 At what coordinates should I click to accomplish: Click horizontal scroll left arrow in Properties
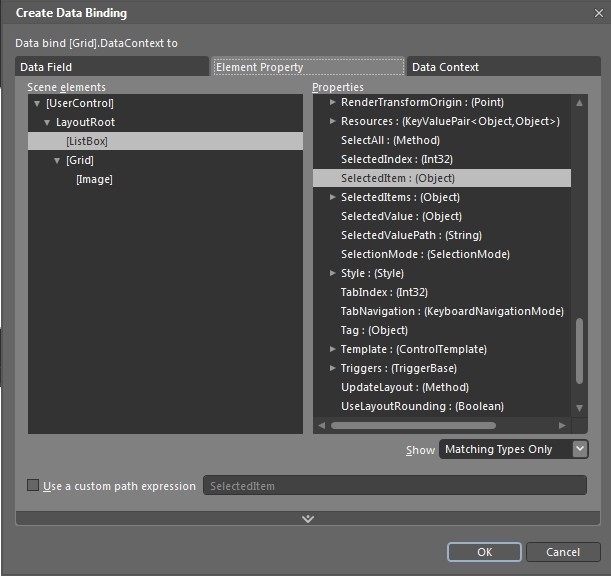321,426
